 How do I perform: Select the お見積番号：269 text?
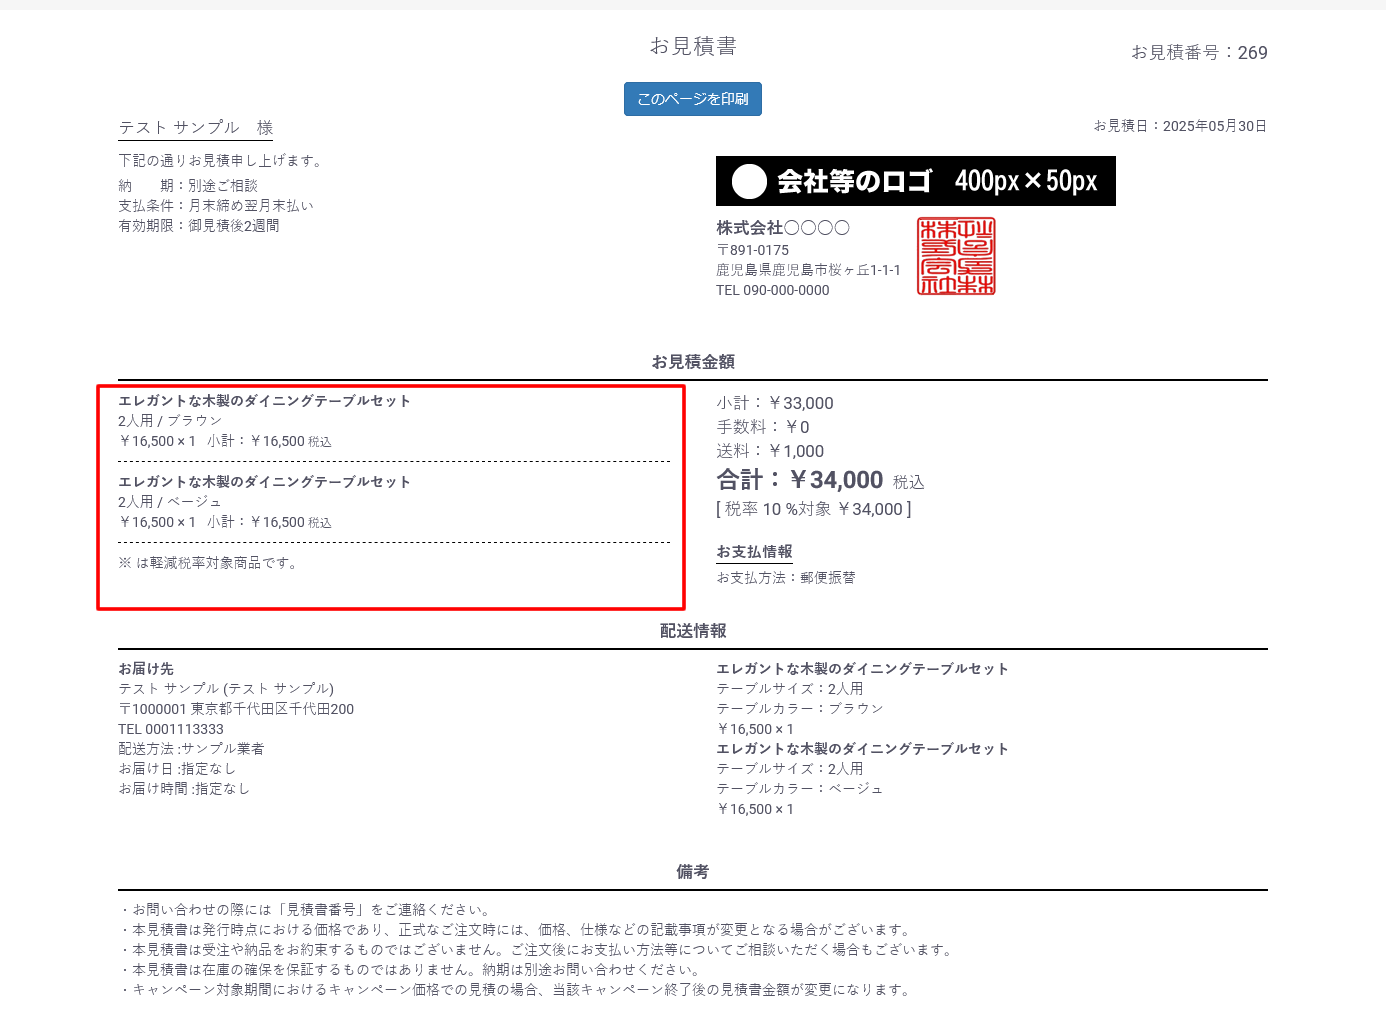point(1199,53)
